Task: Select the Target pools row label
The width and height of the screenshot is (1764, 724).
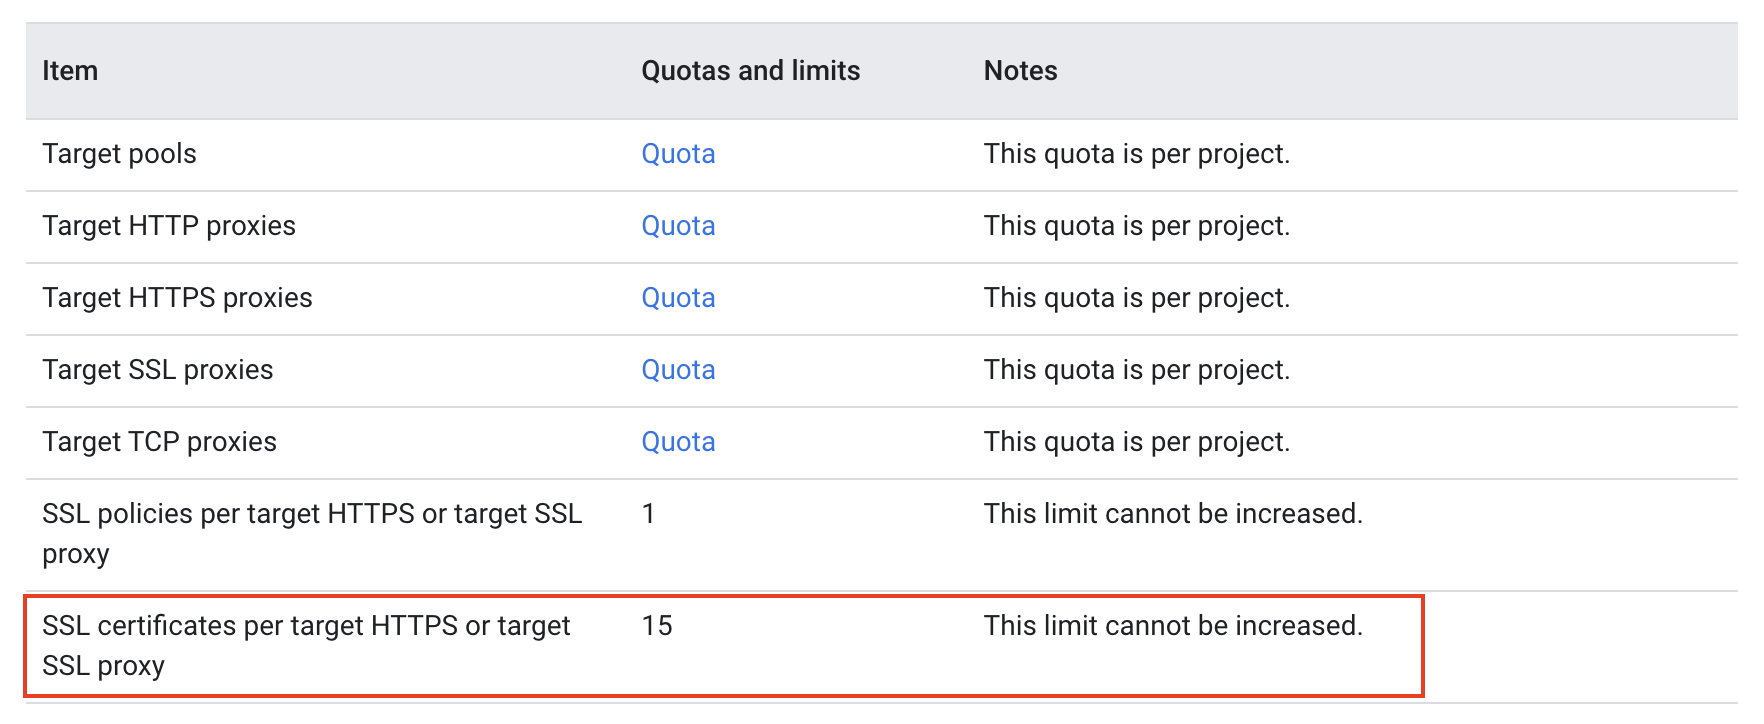Action: pyautogui.click(x=119, y=154)
